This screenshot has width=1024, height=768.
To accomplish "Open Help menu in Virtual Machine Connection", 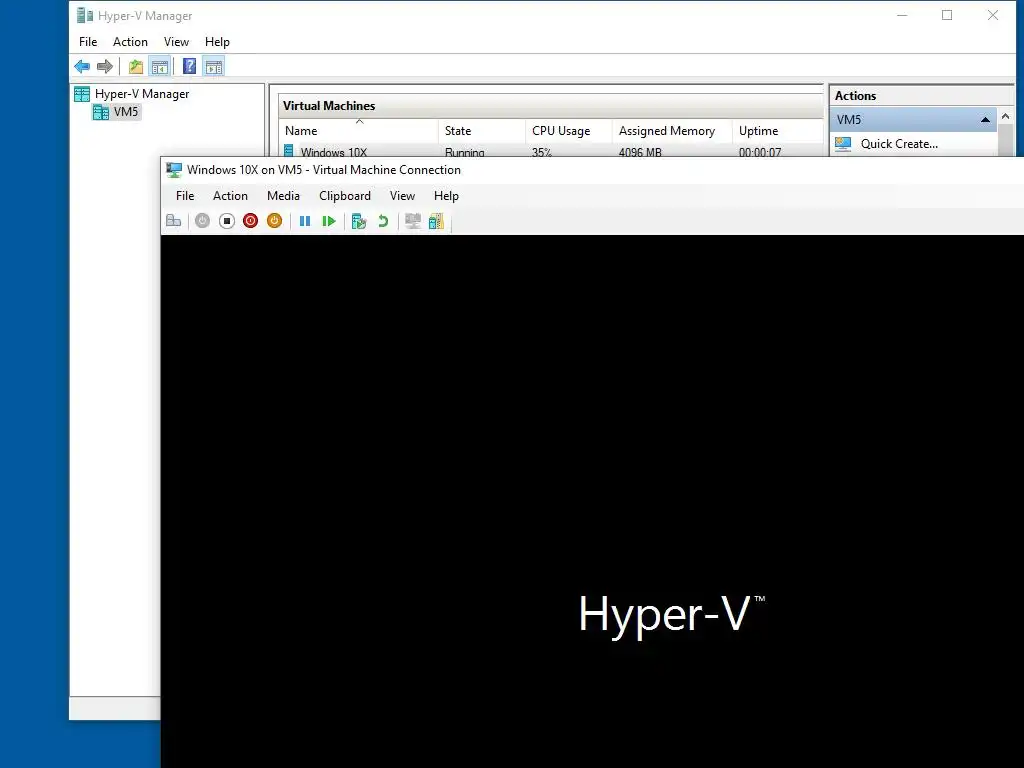I will click(x=446, y=196).
